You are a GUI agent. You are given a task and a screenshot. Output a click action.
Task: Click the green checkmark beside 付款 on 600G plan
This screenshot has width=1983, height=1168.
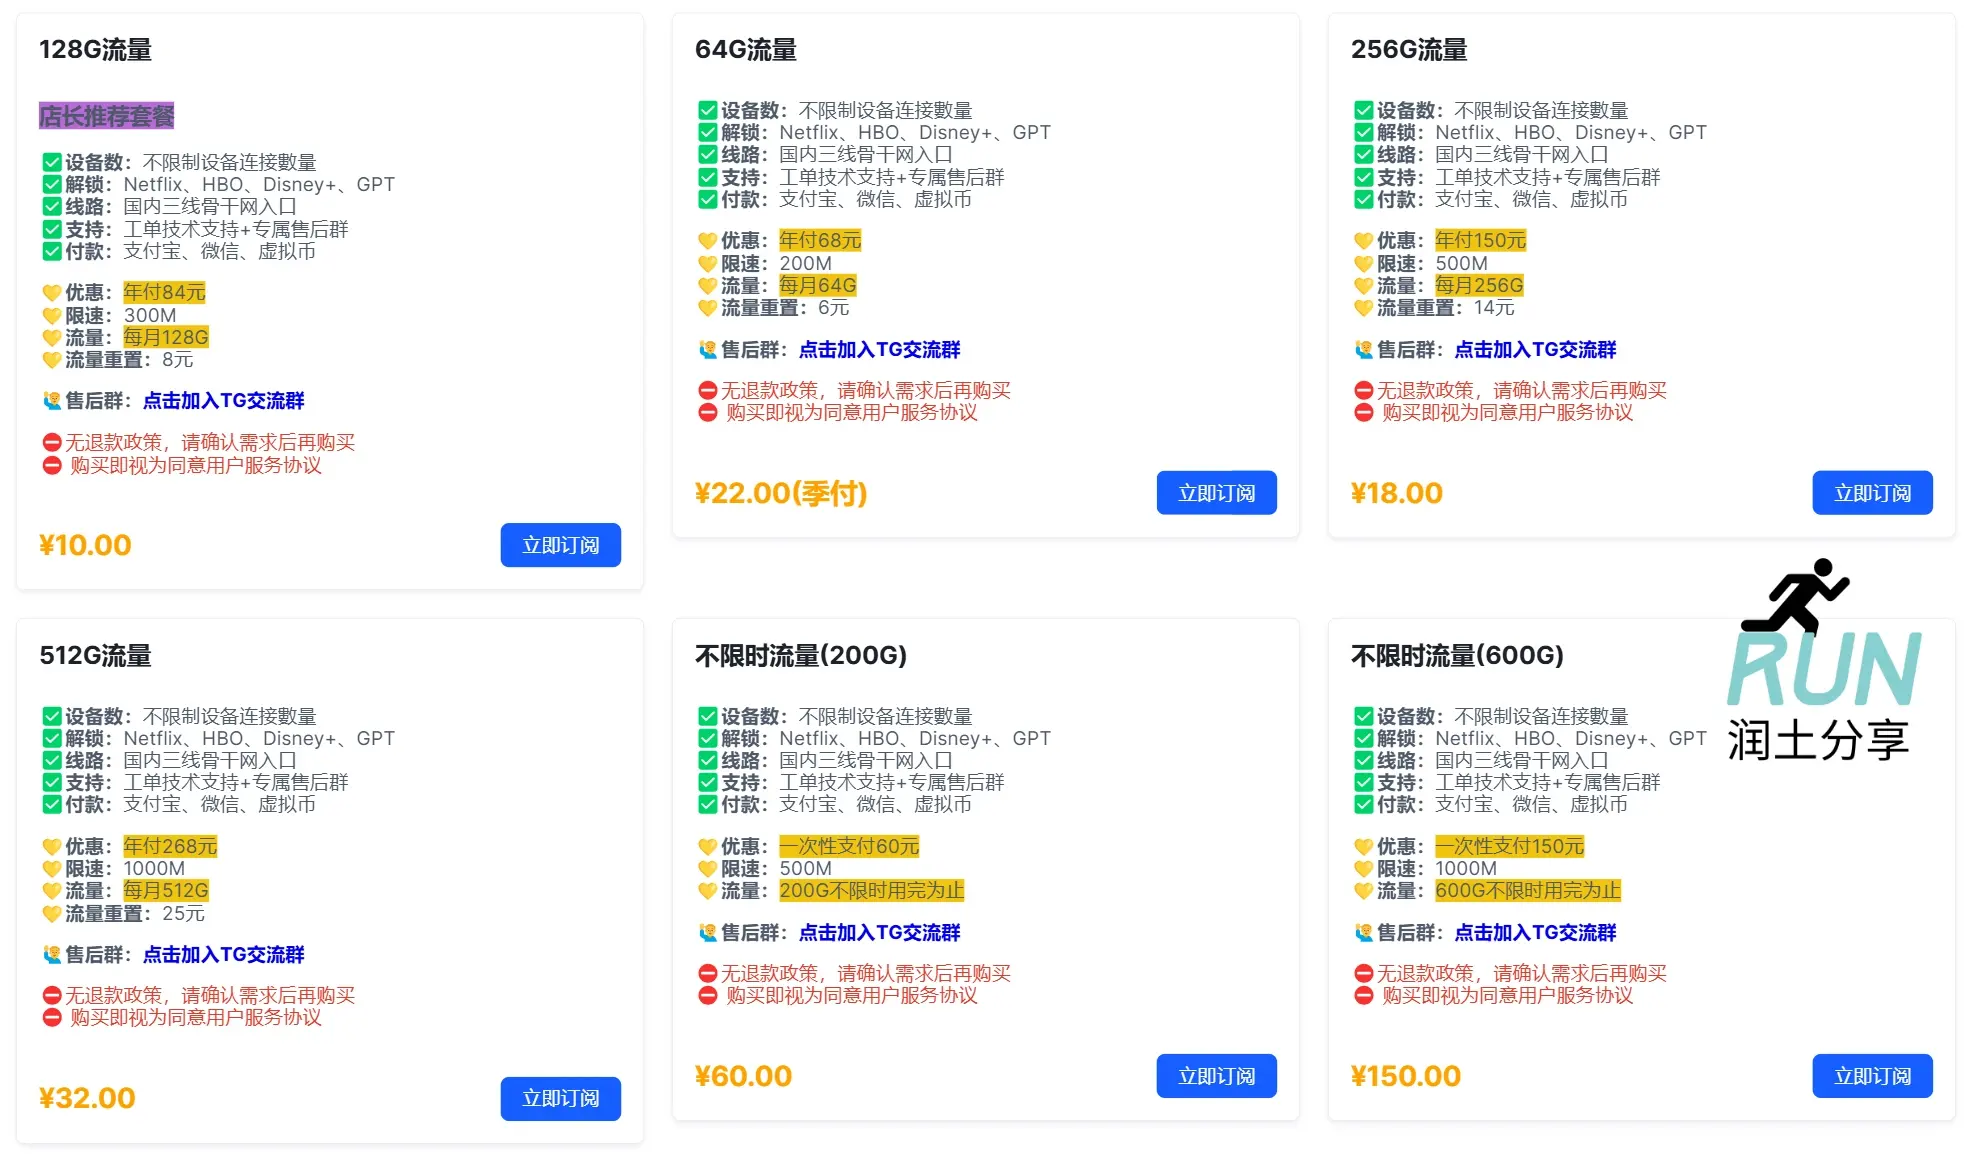[1362, 805]
